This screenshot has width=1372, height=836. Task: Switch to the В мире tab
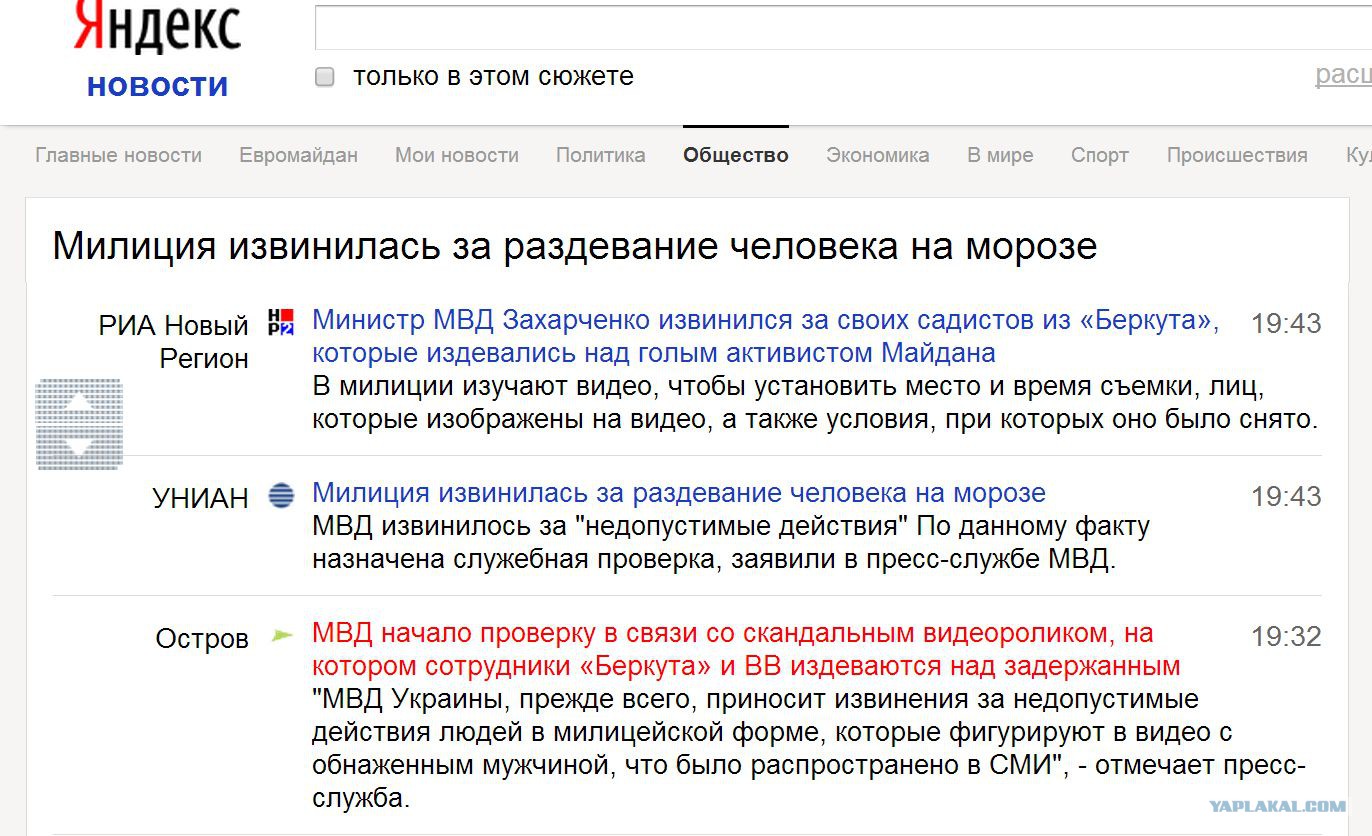tap(1000, 155)
